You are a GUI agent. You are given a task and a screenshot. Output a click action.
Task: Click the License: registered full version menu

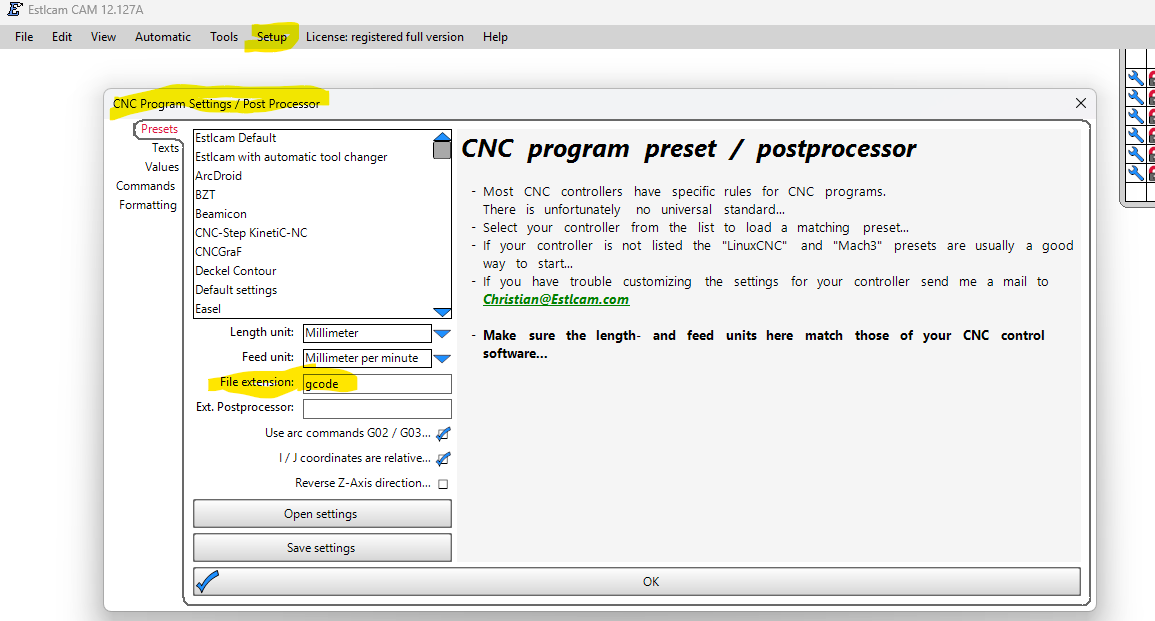(x=385, y=37)
